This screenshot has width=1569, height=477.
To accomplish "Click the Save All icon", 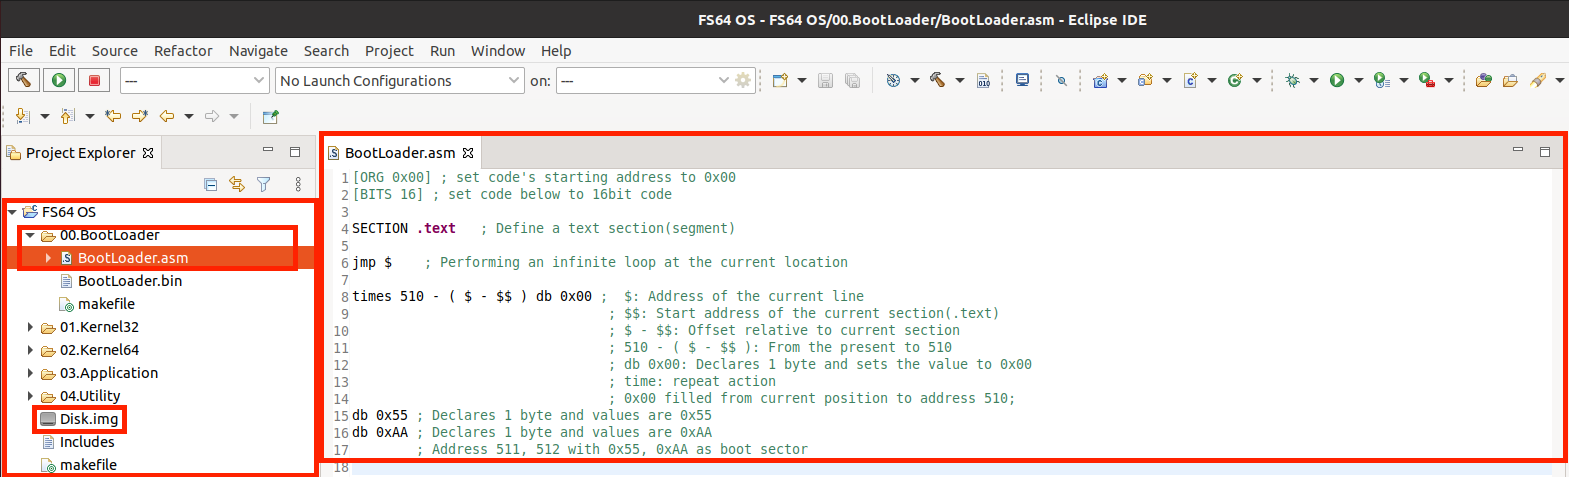I will tap(852, 80).
